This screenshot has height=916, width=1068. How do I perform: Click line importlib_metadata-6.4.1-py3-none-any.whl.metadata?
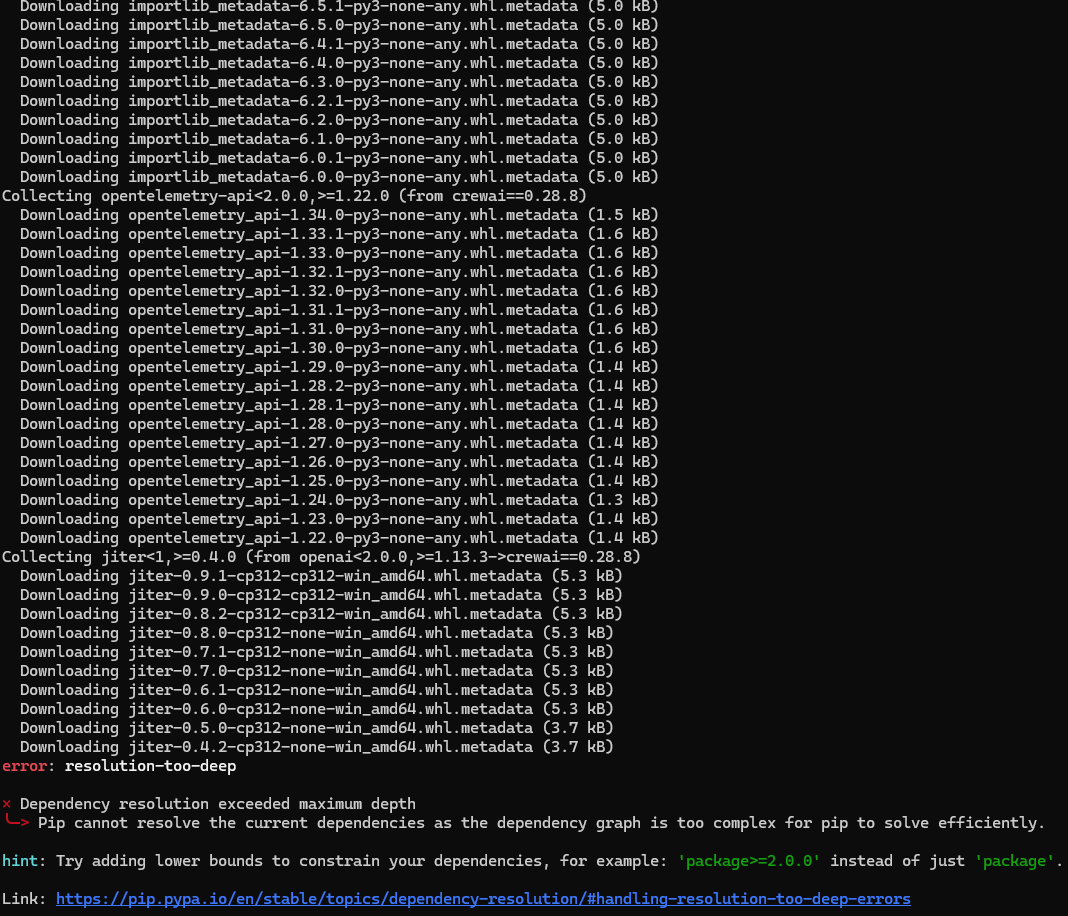[339, 44]
